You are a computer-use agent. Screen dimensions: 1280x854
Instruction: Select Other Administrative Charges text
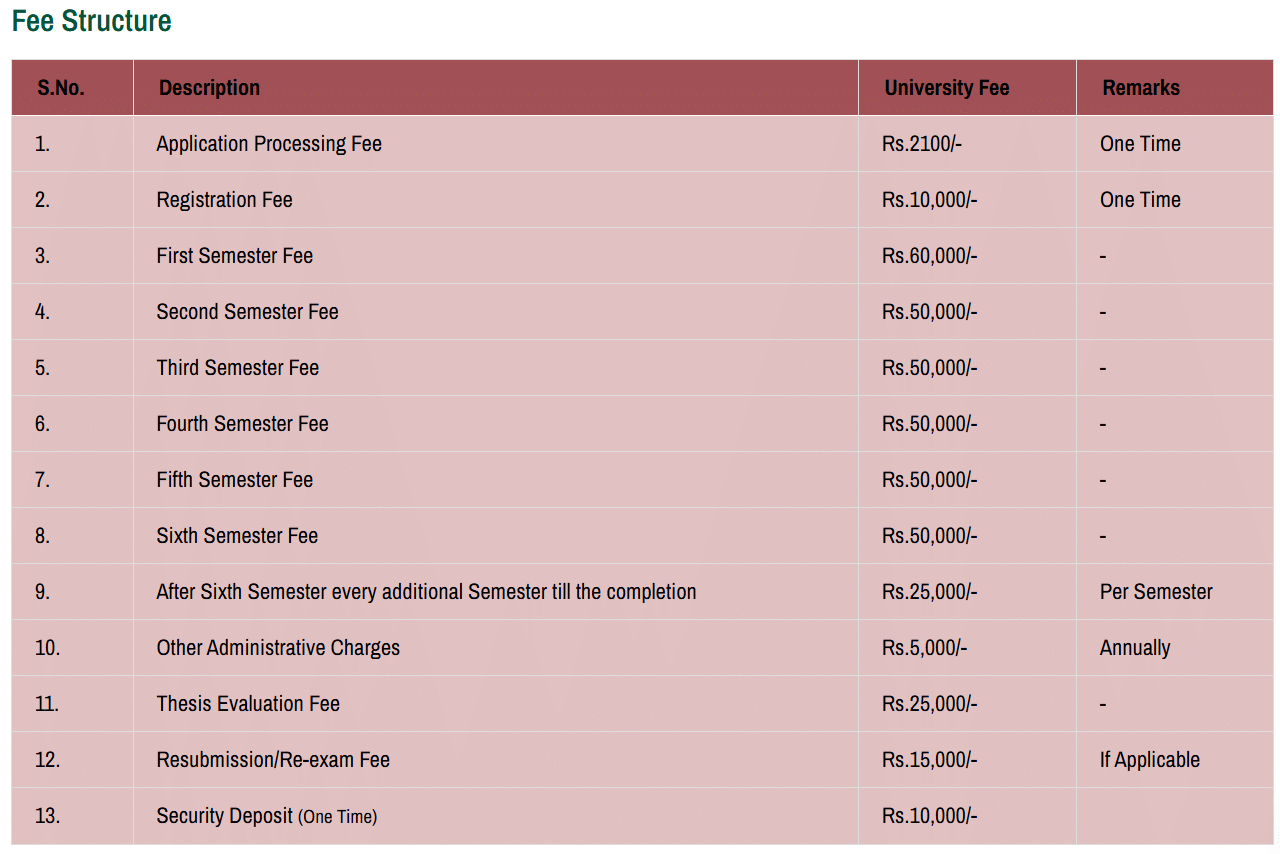[x=278, y=648]
